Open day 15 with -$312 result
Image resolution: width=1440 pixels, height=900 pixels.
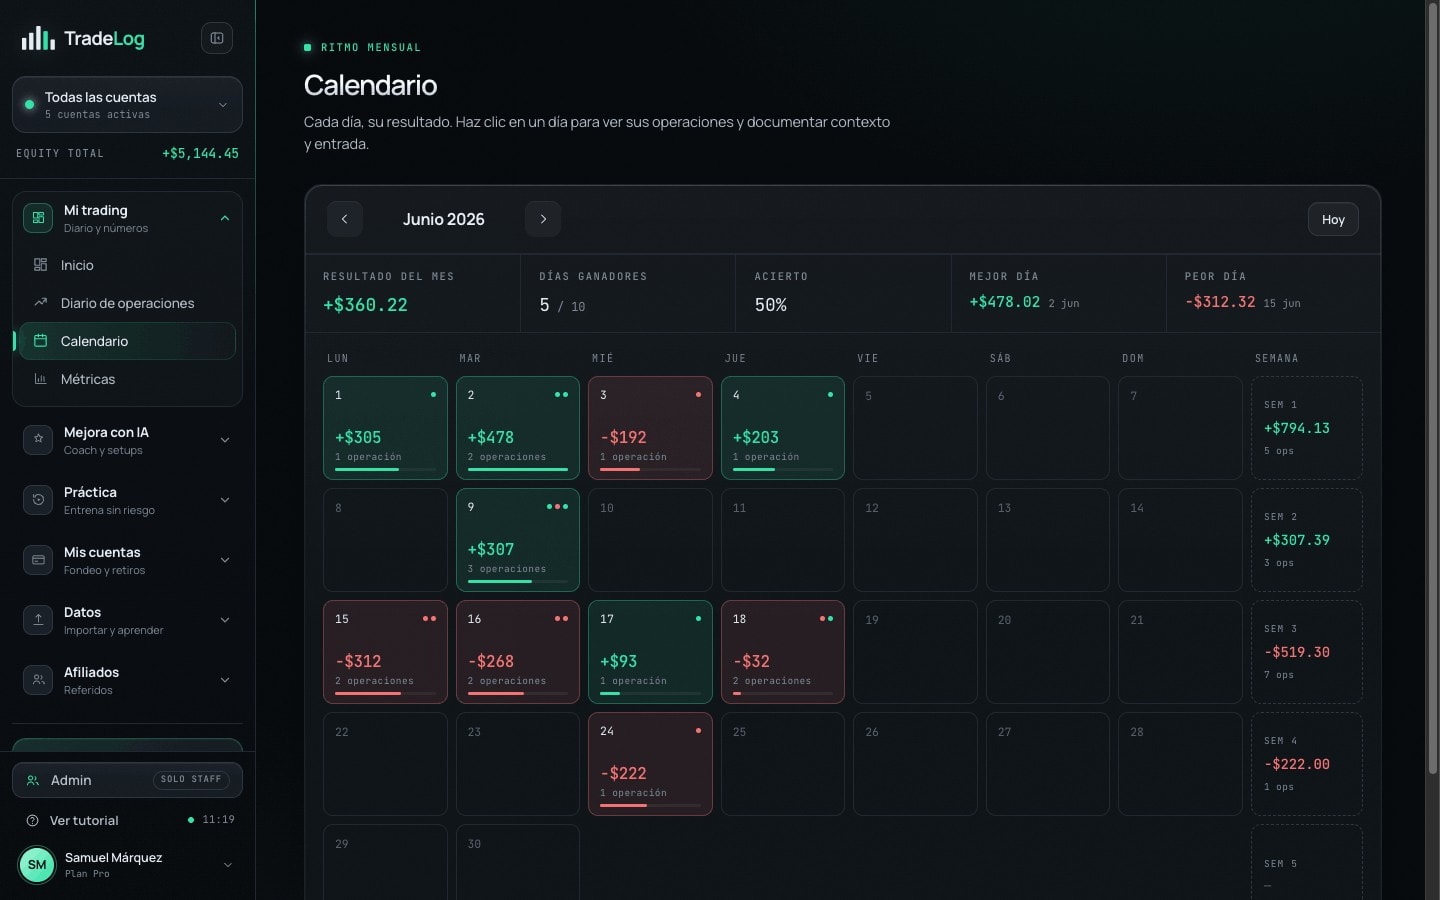point(385,652)
